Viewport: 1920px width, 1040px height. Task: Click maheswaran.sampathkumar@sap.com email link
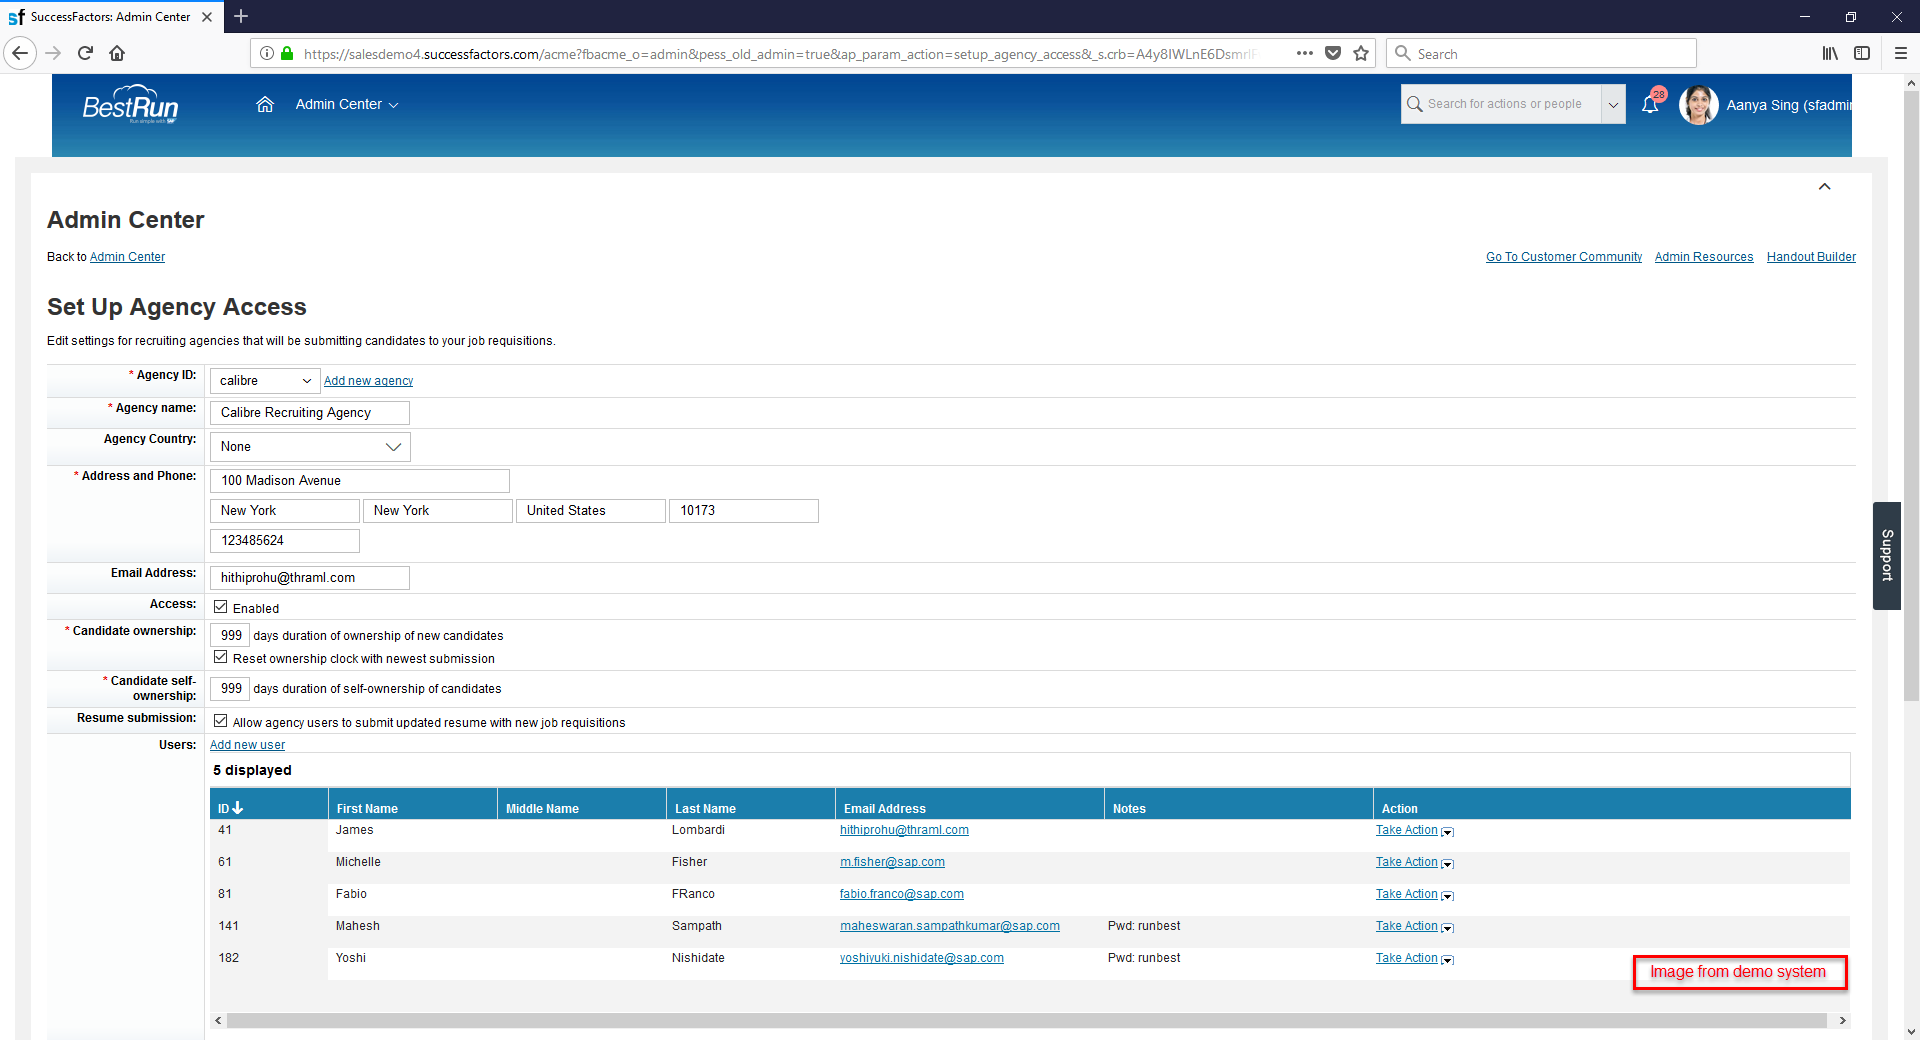pyautogui.click(x=950, y=926)
